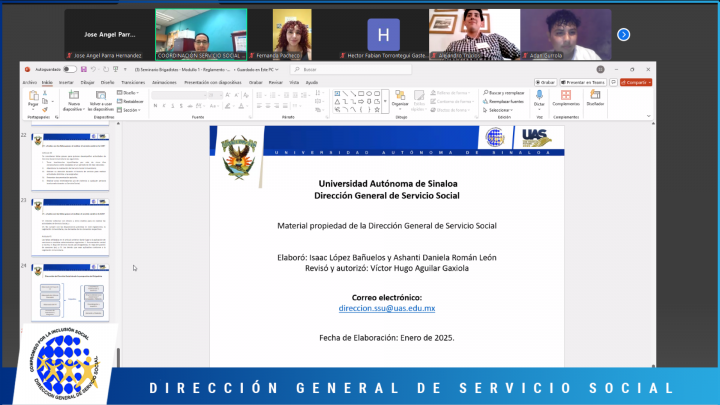Click the Redo arrow icon

point(106,69)
